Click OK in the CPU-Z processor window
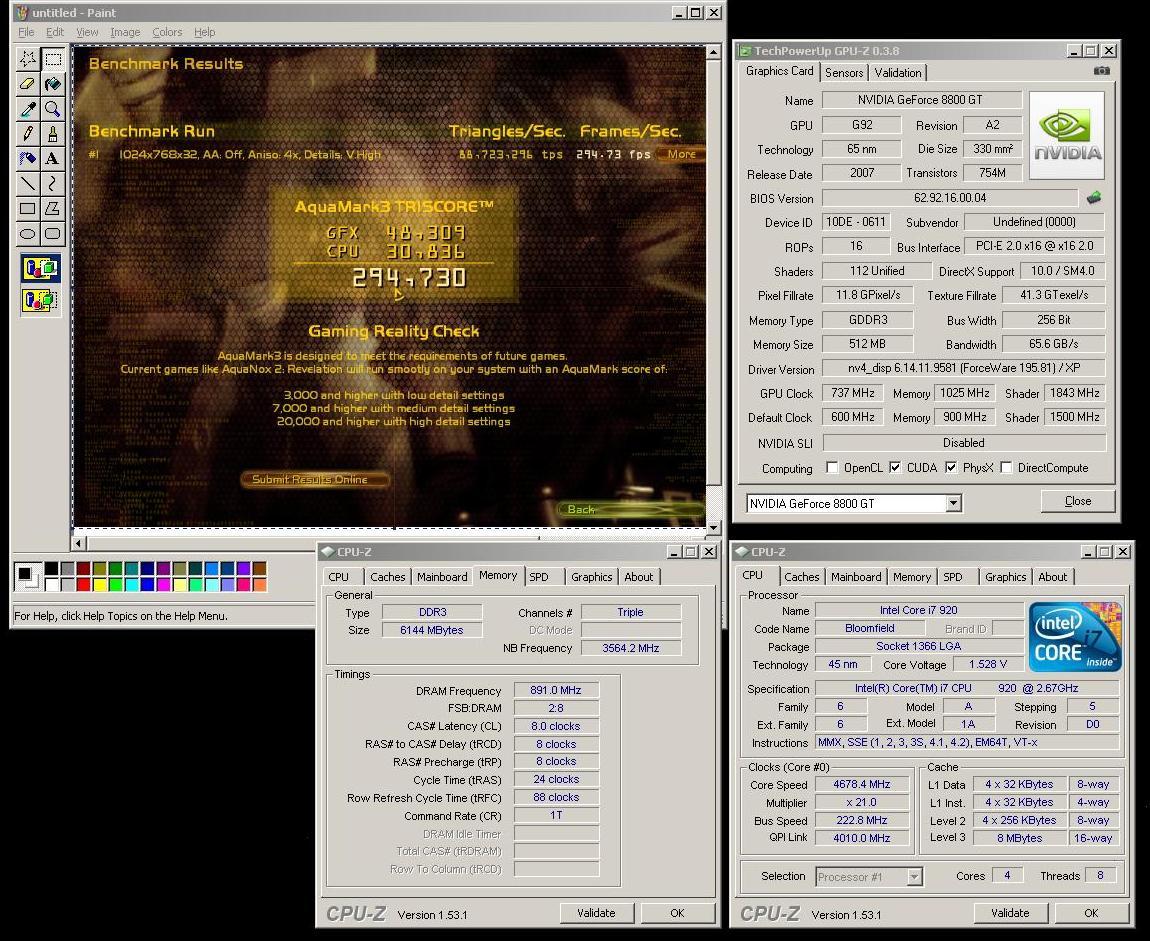The height and width of the screenshot is (941, 1150). pos(1091,913)
